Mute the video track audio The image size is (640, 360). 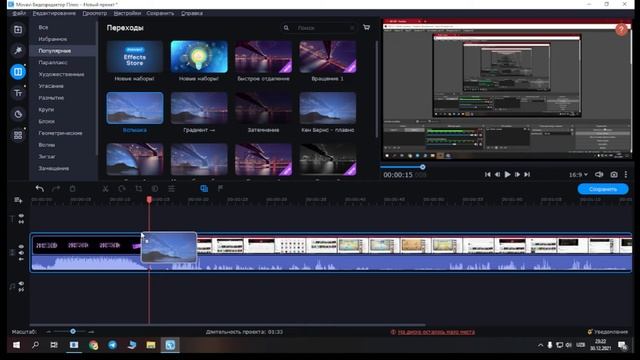[x=21, y=253]
